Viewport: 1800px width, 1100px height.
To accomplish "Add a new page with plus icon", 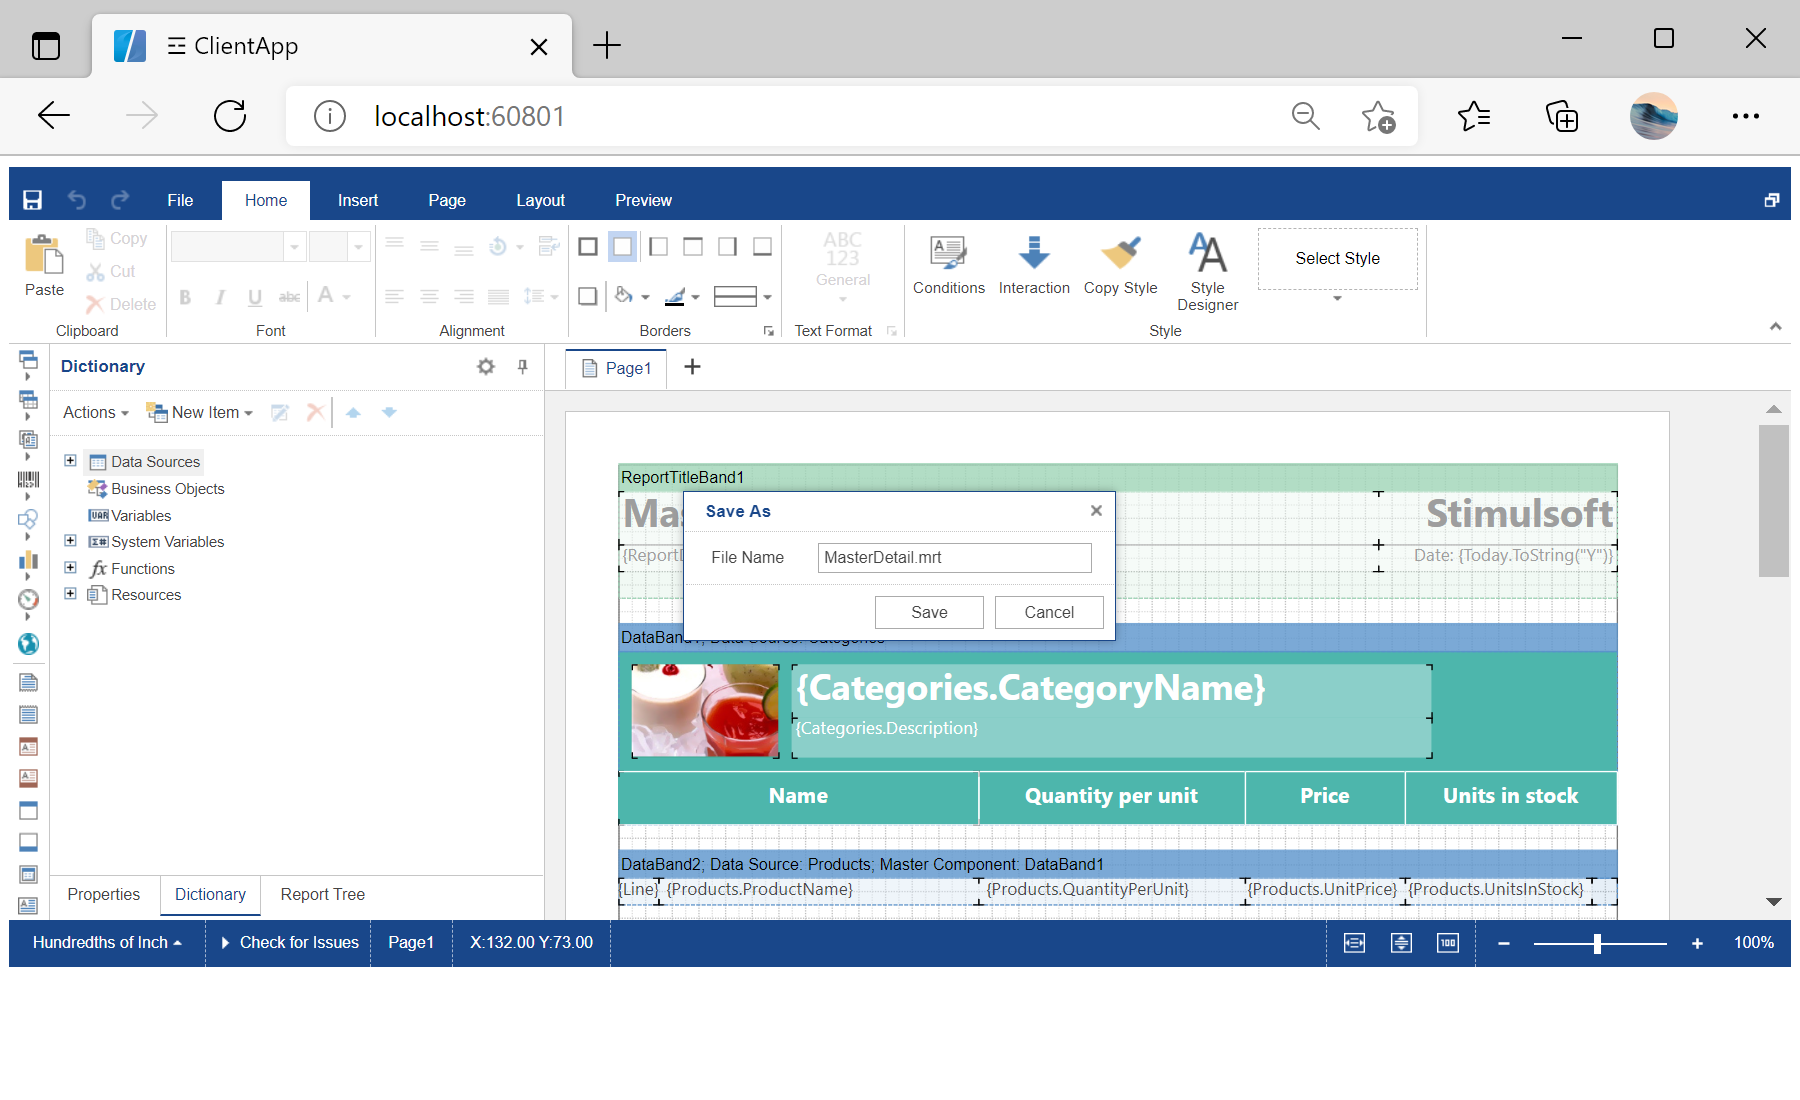I will point(692,367).
